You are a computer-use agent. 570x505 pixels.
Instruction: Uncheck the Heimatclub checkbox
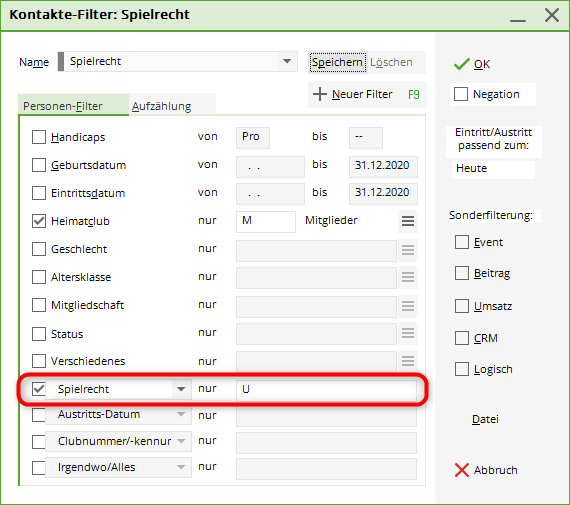pyautogui.click(x=39, y=221)
